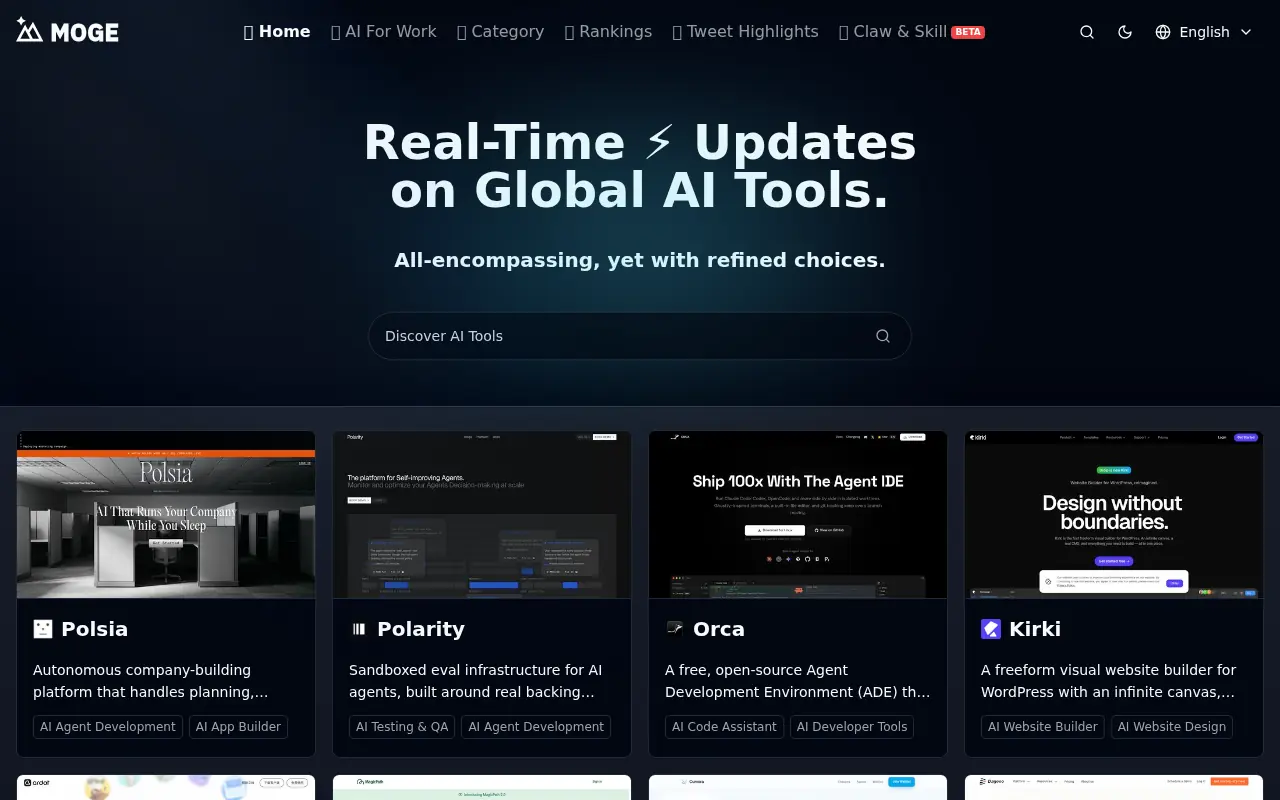This screenshot has height=800, width=1280.
Task: Open the search icon in header
Action: [x=1087, y=32]
